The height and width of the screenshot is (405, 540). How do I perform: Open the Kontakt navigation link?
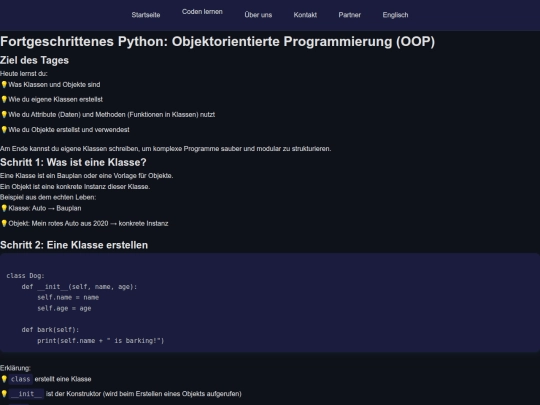click(305, 15)
